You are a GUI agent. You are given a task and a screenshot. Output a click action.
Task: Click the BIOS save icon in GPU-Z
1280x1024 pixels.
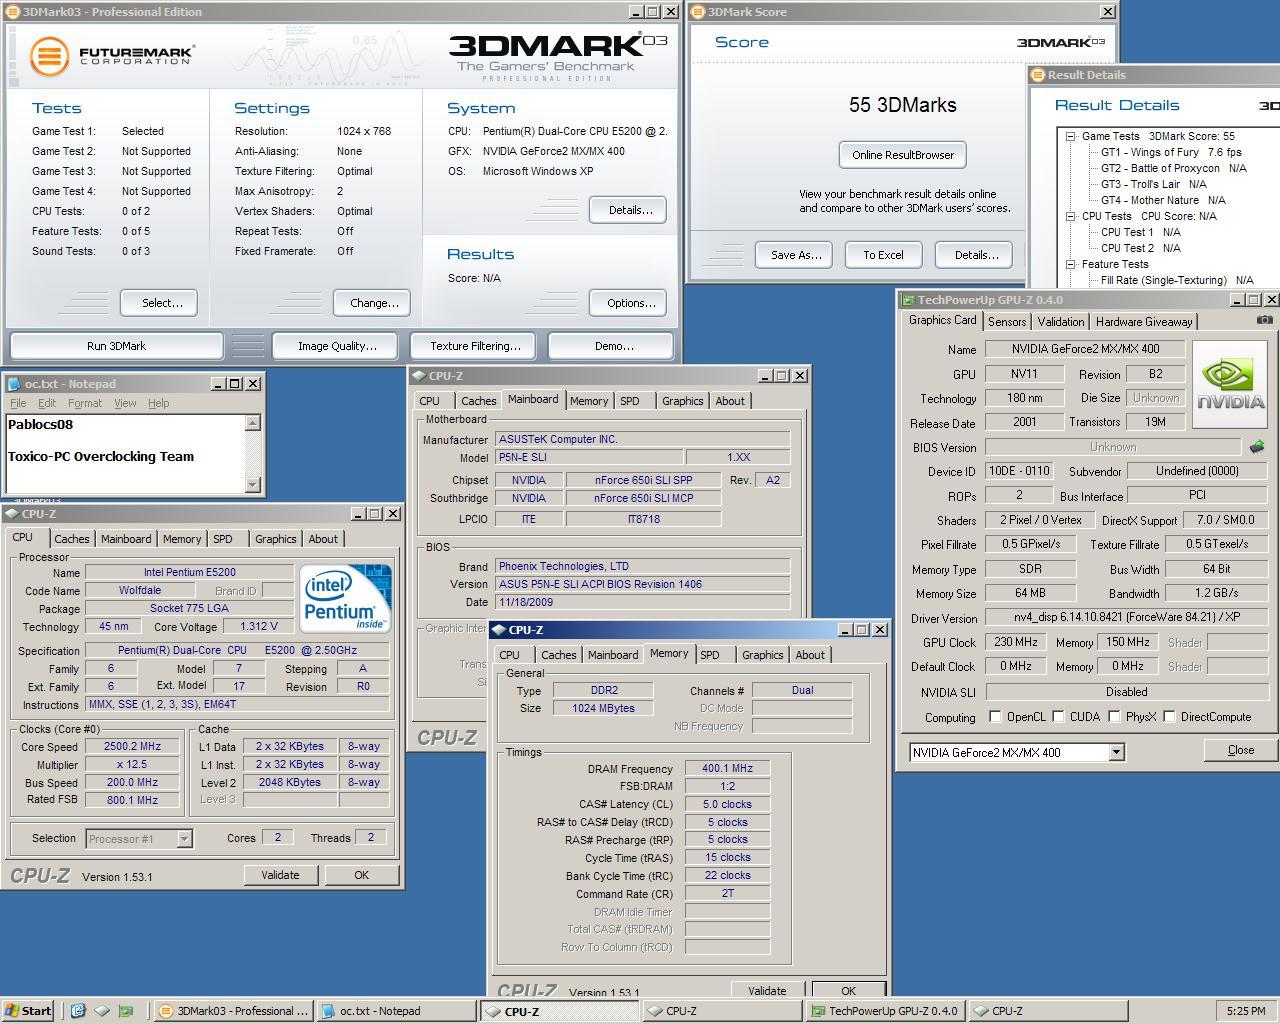[1257, 447]
